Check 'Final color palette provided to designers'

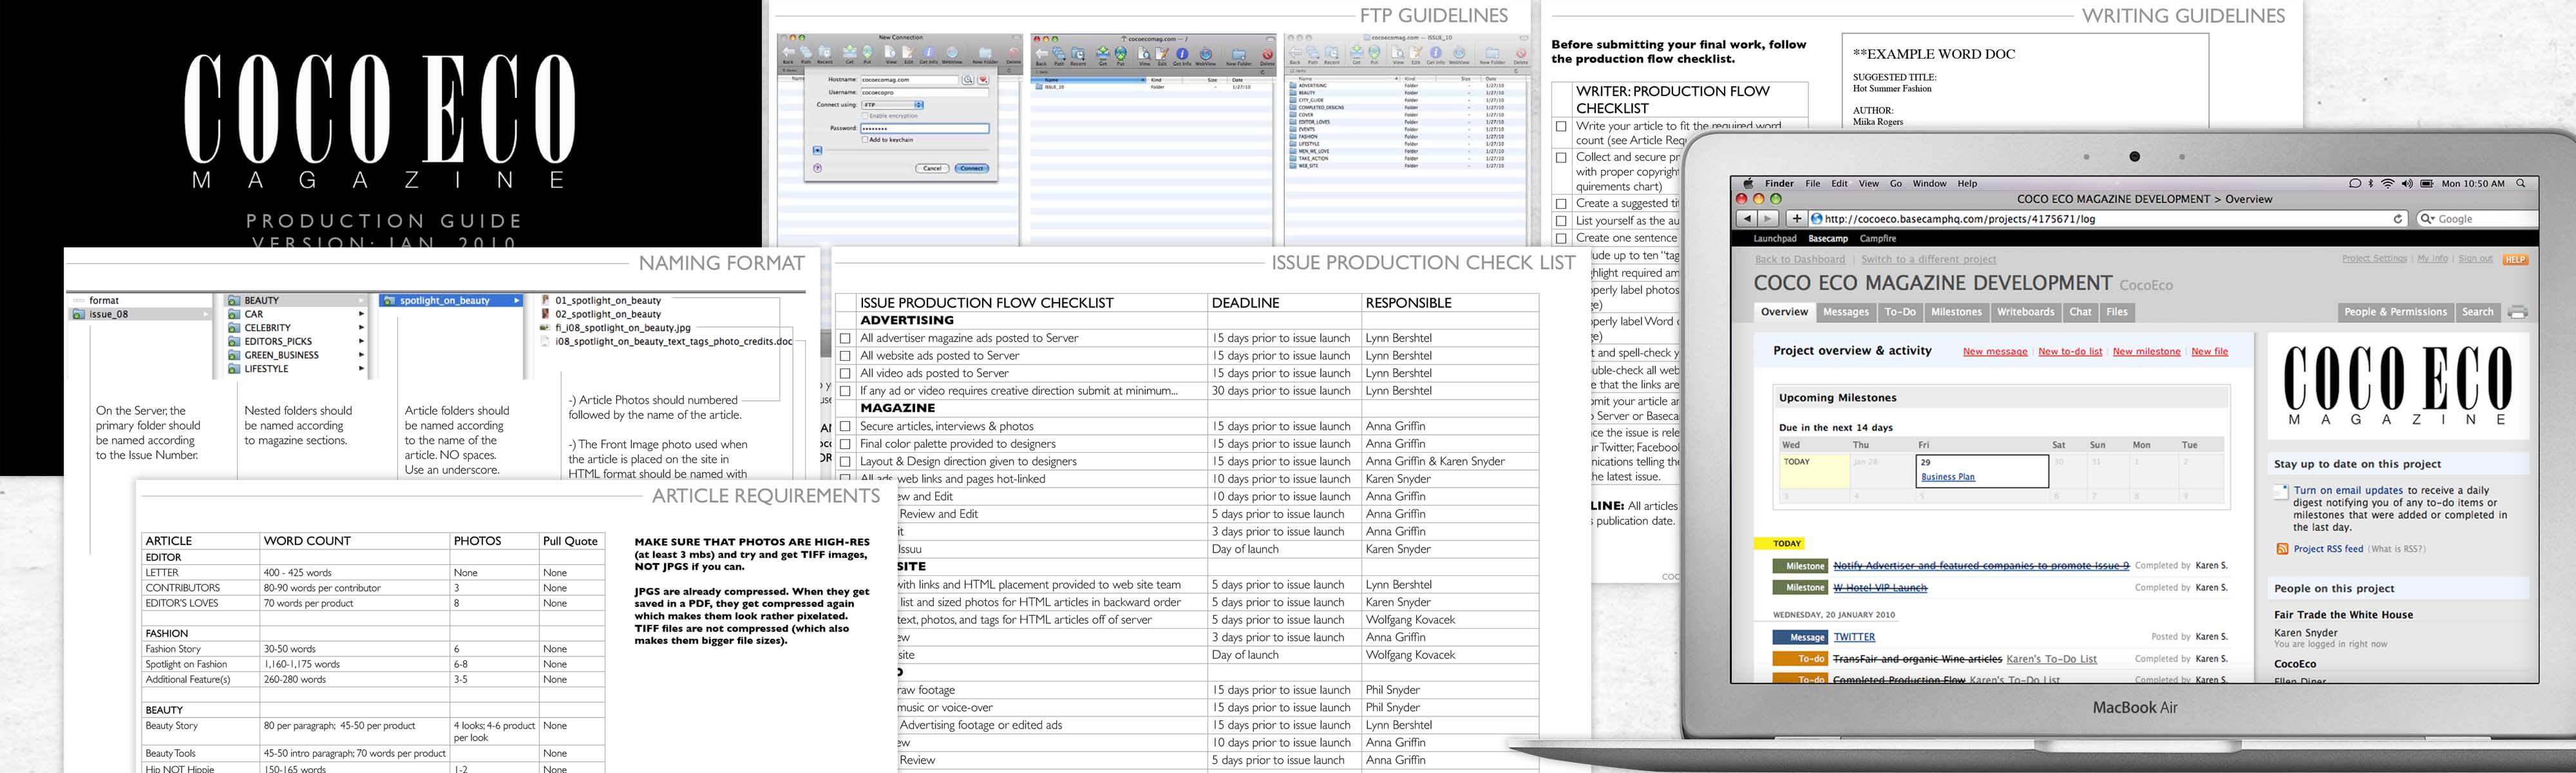[x=845, y=444]
